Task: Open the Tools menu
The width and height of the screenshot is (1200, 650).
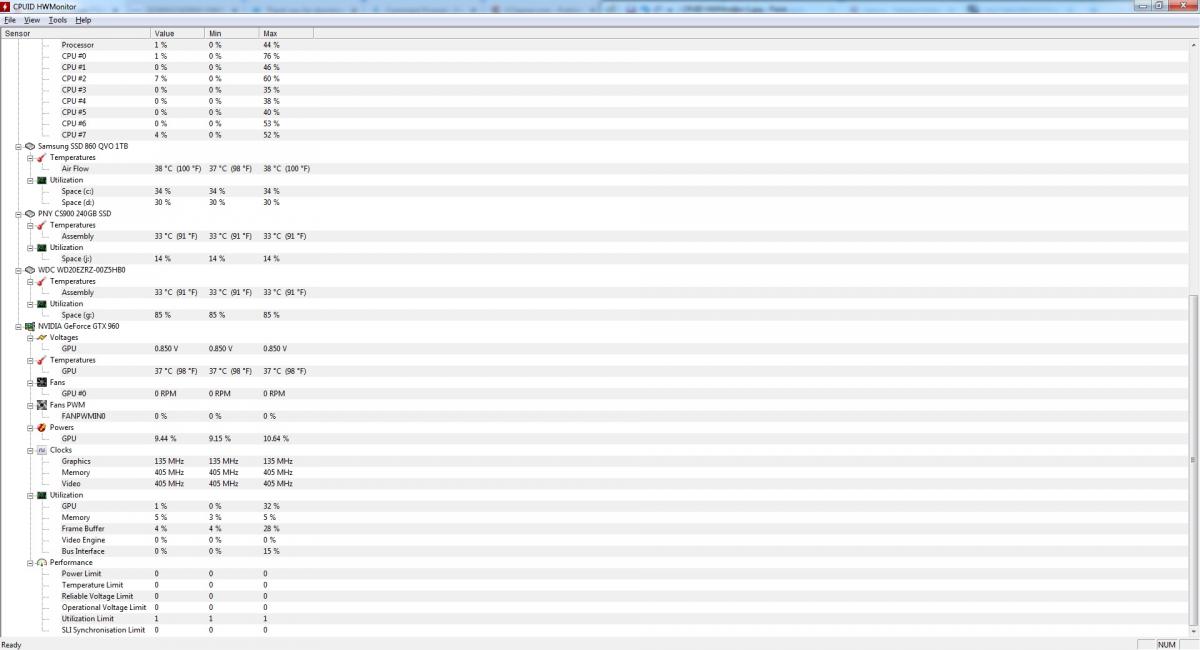Action: (x=58, y=20)
